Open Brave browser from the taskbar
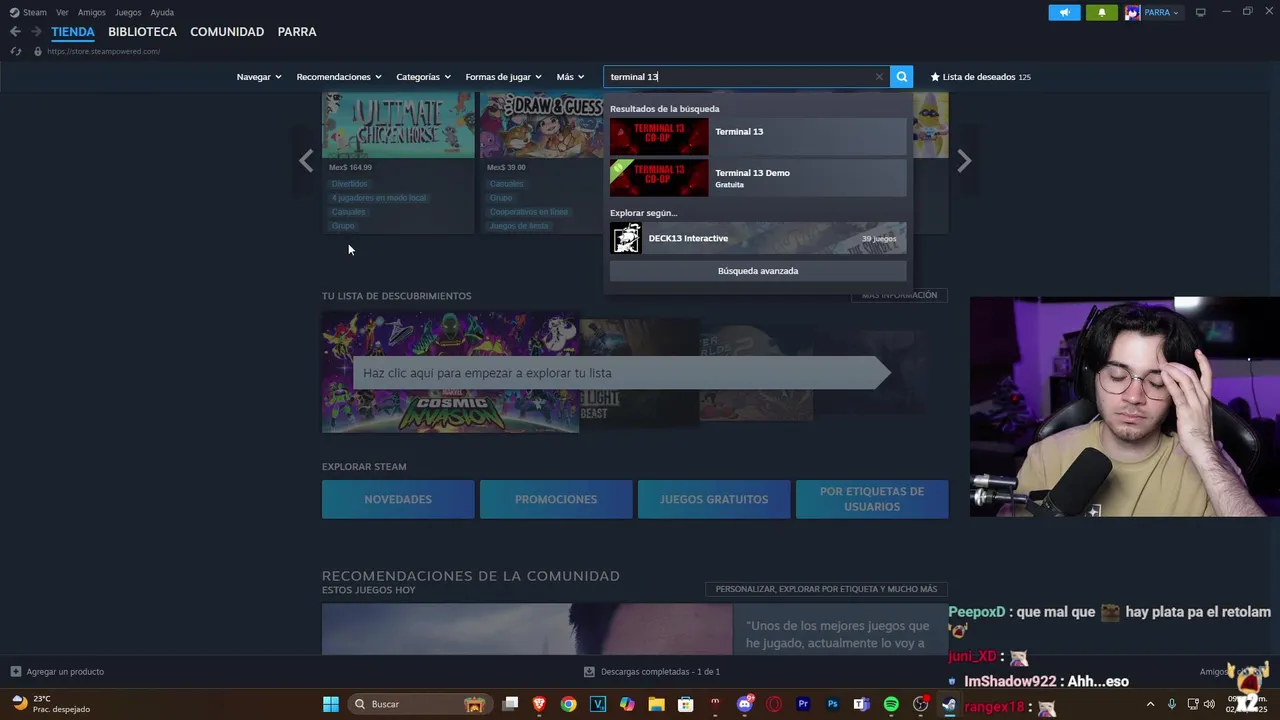Image resolution: width=1280 pixels, height=720 pixels. pyautogui.click(x=539, y=704)
